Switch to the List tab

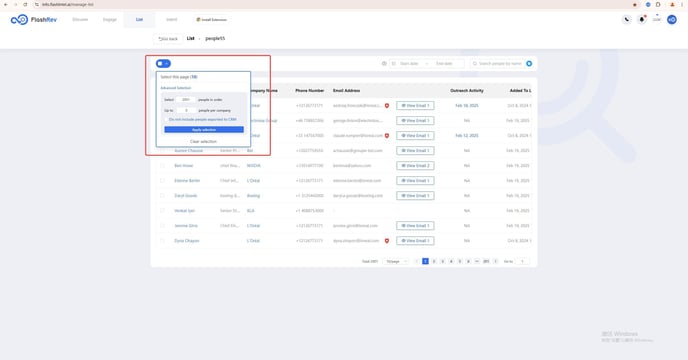tap(139, 20)
